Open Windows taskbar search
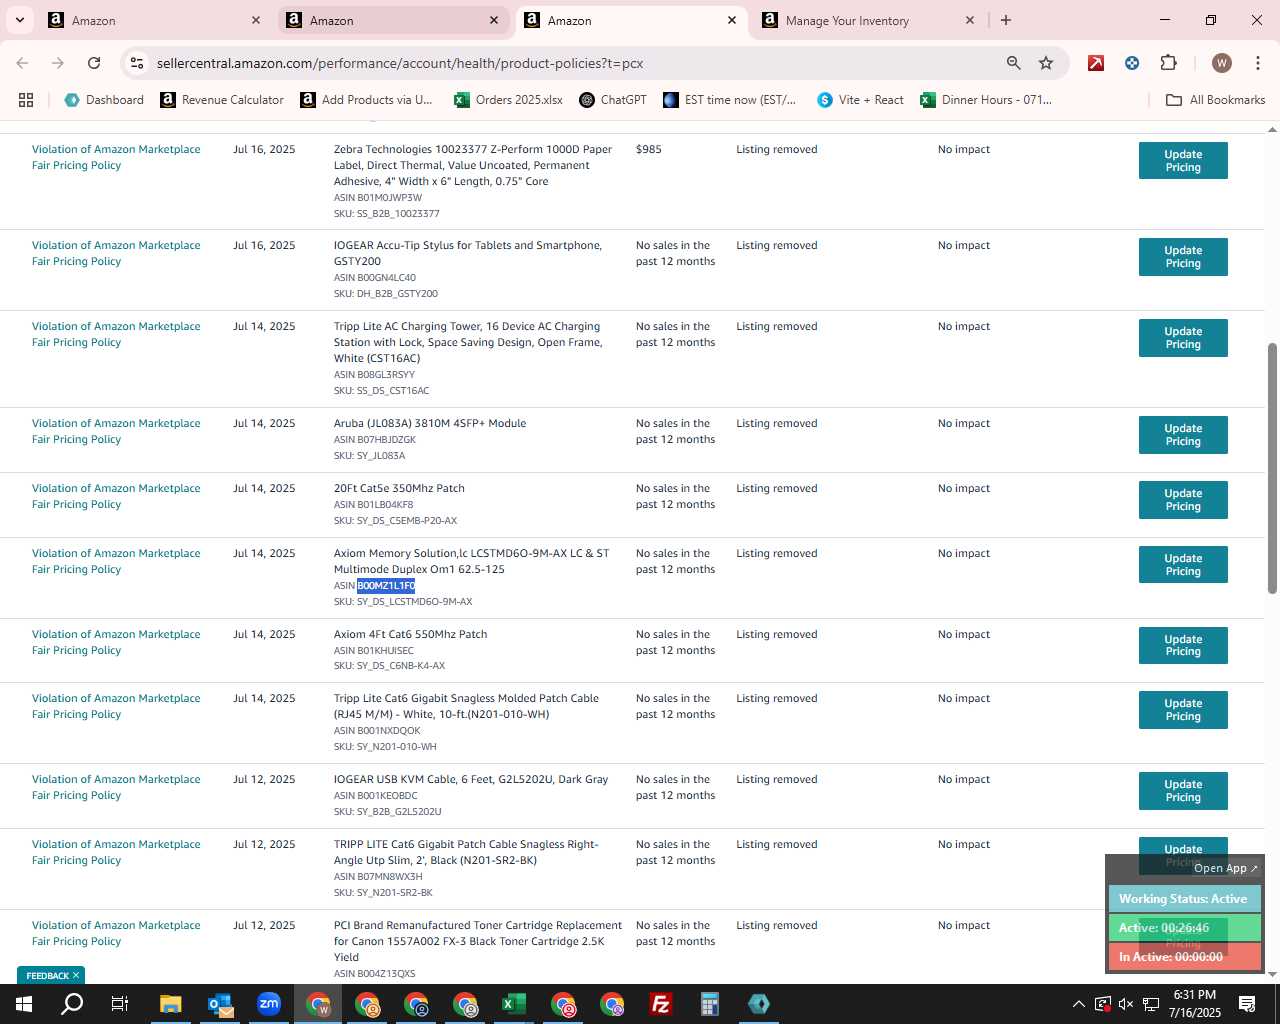 pyautogui.click(x=72, y=1004)
